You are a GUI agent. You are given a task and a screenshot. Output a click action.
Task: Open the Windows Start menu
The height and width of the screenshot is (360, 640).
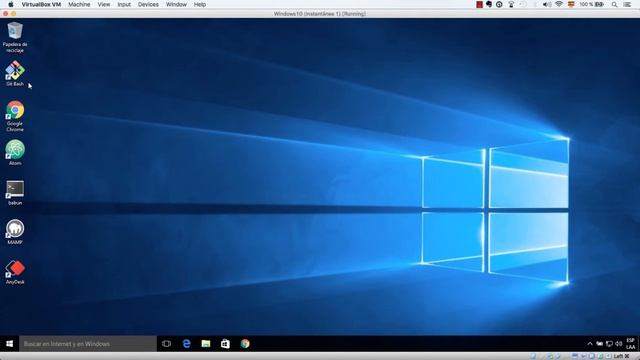pyautogui.click(x=9, y=344)
